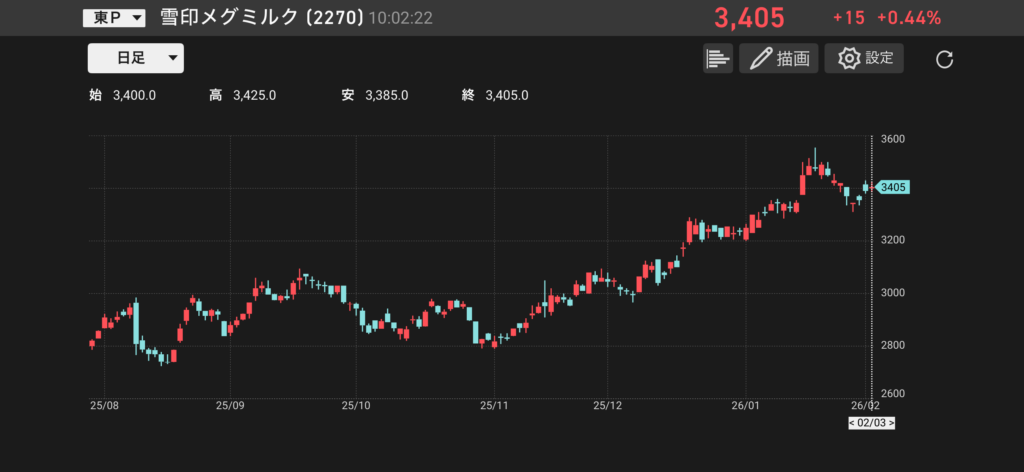
Task: Refresh the chart with the reload icon
Action: click(944, 59)
